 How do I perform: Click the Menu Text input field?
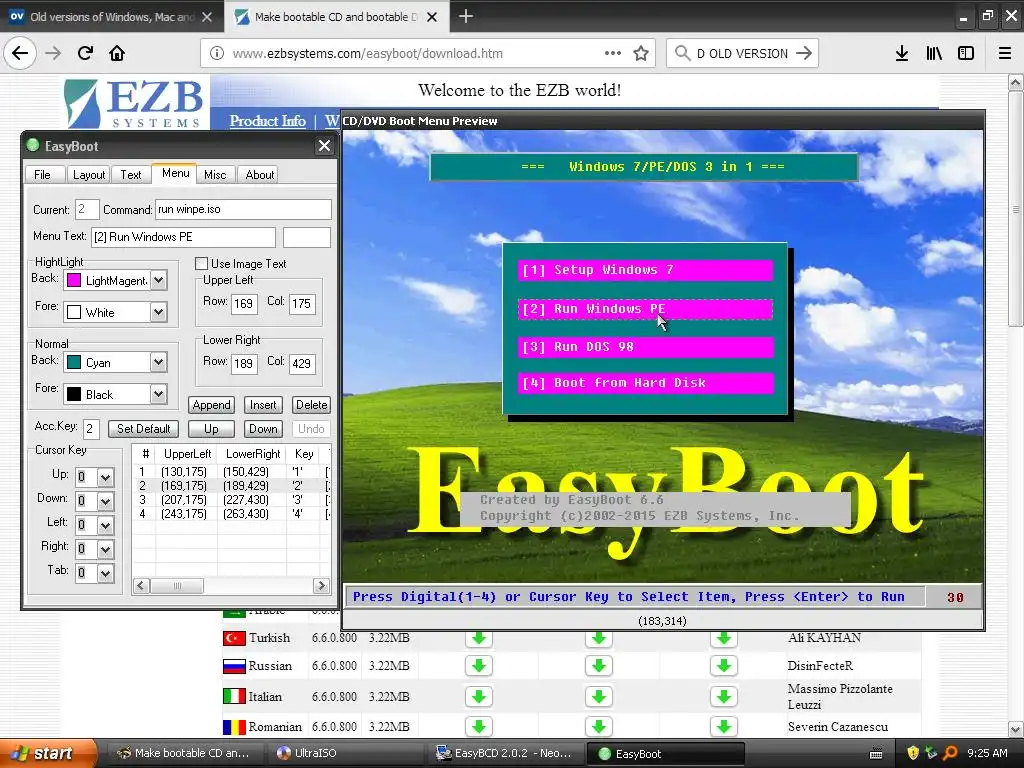pyautogui.click(x=184, y=237)
